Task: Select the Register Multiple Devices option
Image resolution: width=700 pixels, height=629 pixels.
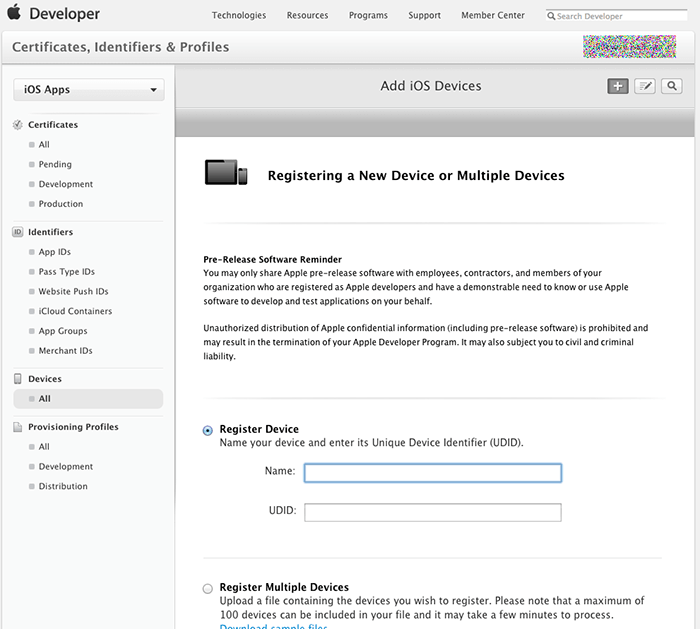Action: coord(208,588)
